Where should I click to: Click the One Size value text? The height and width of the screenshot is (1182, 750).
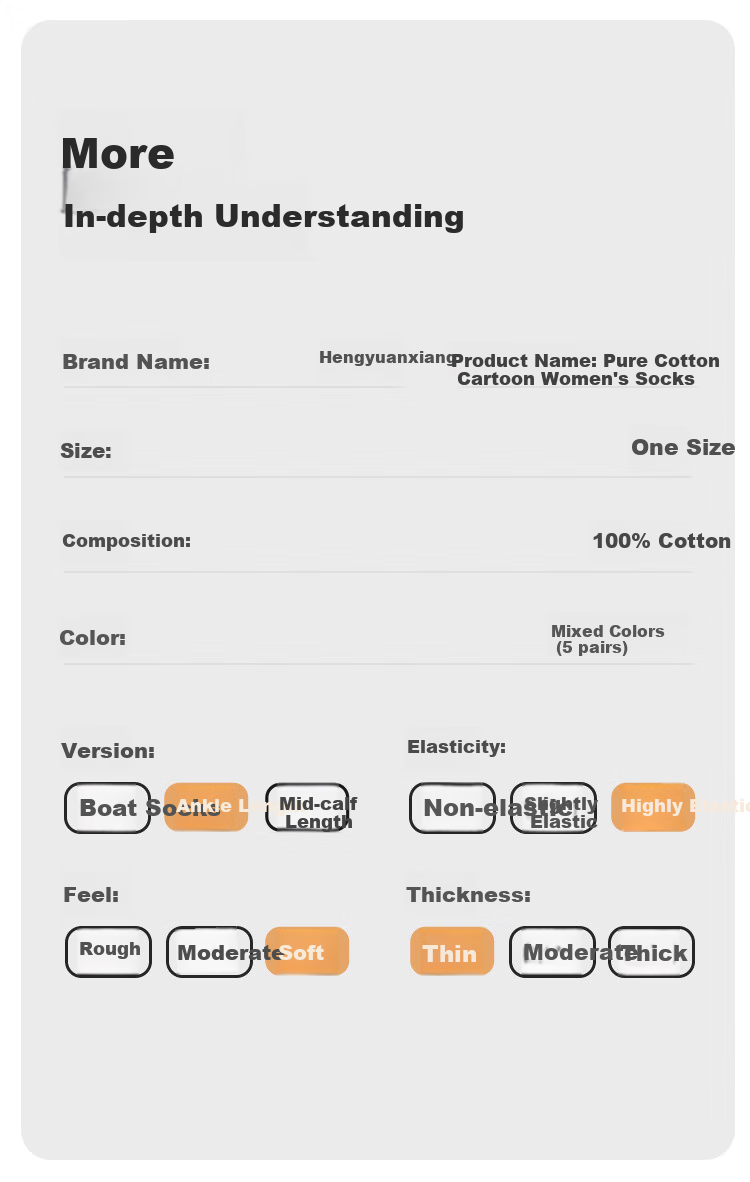coord(683,447)
